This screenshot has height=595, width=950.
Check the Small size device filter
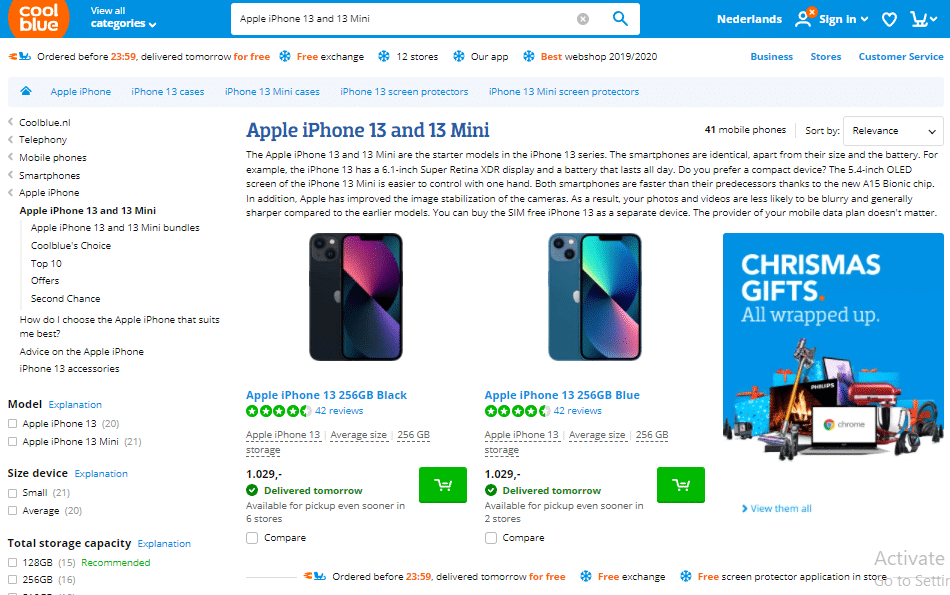[x=13, y=493]
